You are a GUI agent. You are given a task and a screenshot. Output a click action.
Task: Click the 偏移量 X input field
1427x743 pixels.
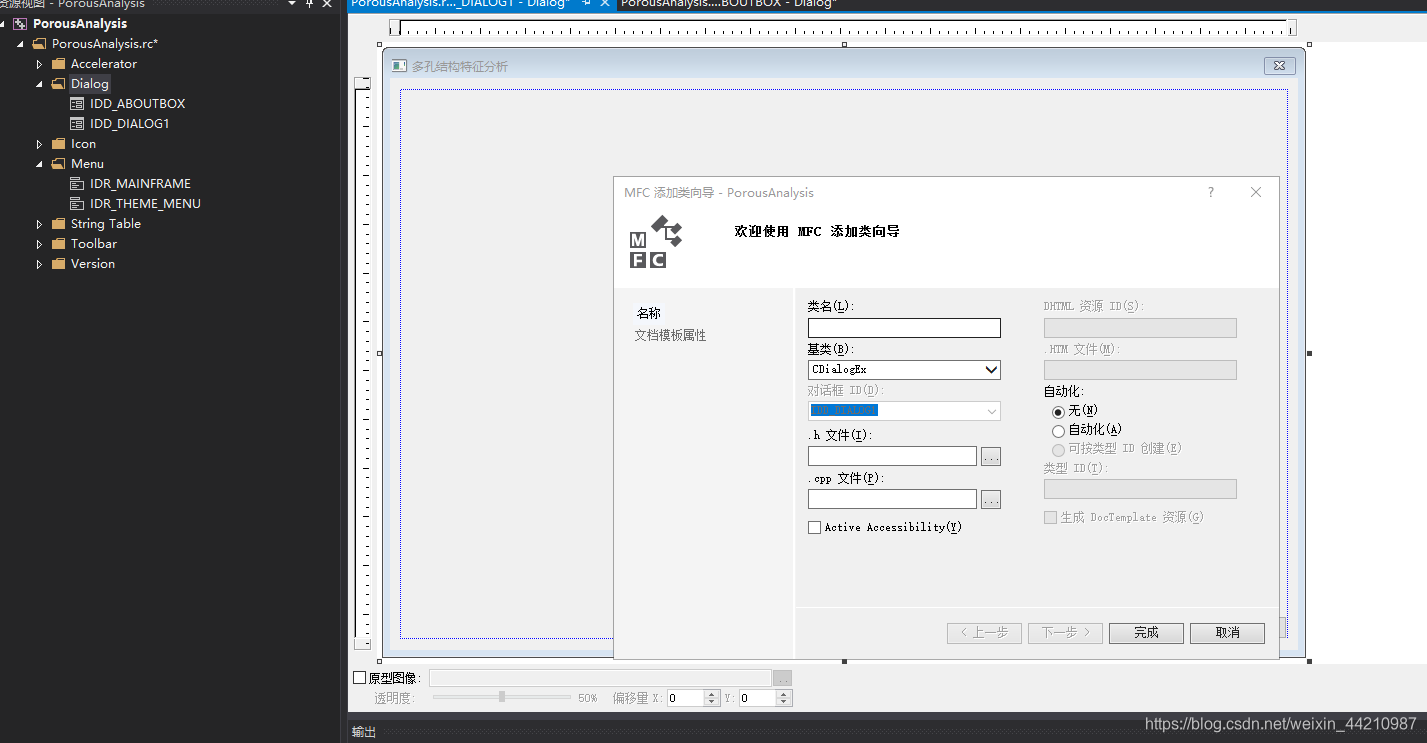[x=686, y=698]
